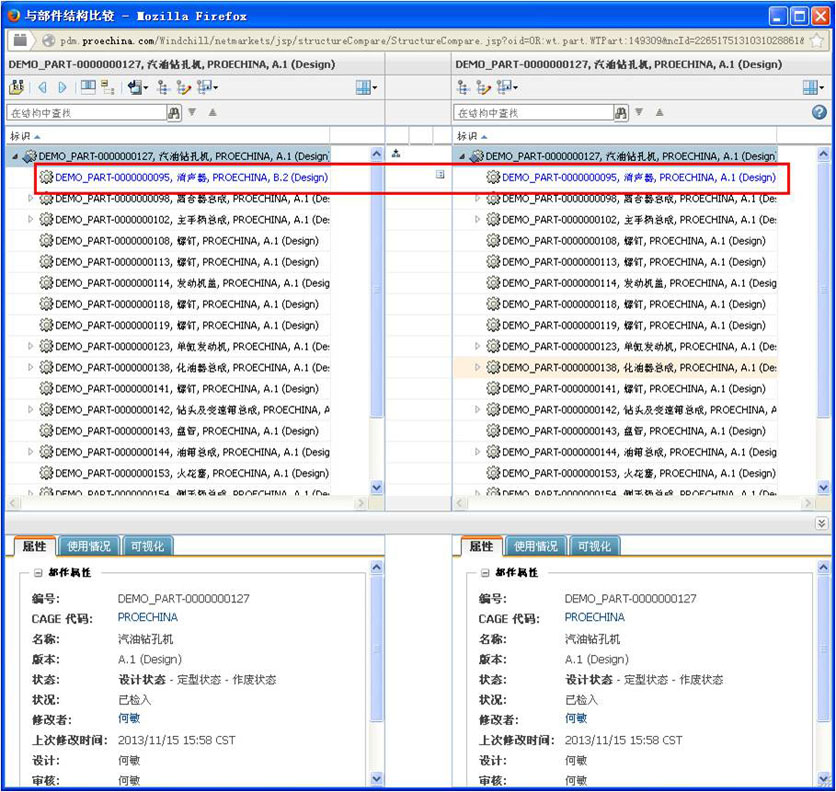Viewport: 836px width, 792px height.
Task: Click the split-pane layout icon in left toolbar
Action: 88,87
